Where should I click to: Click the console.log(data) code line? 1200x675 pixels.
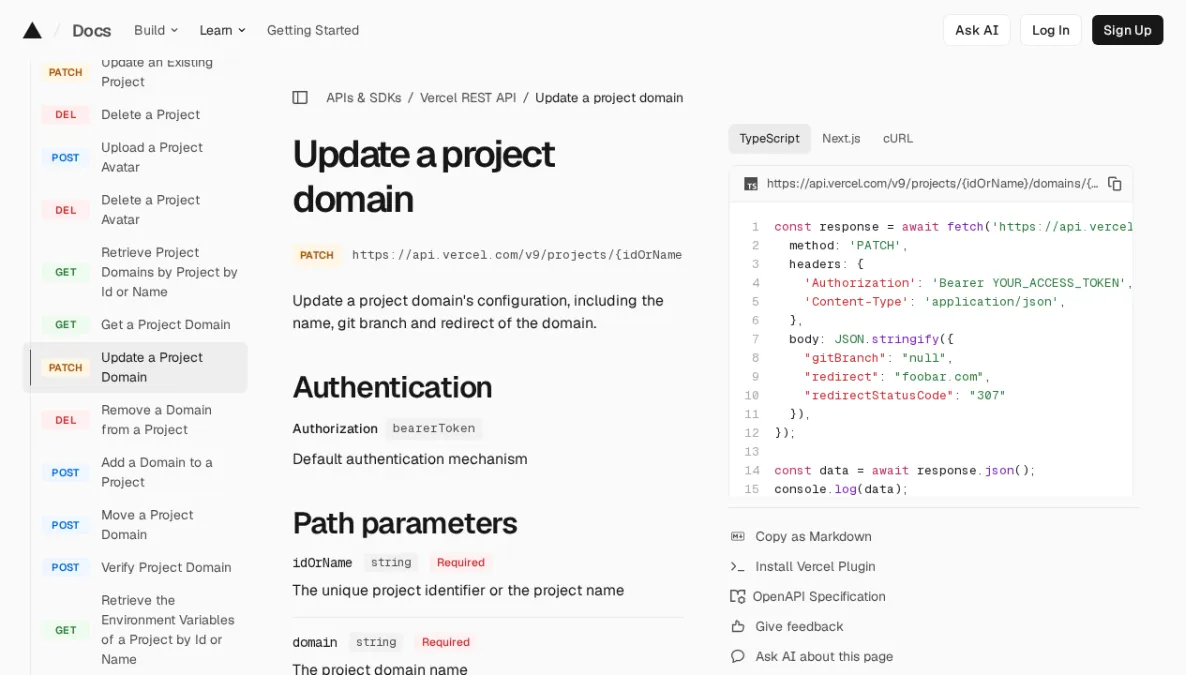coord(841,489)
